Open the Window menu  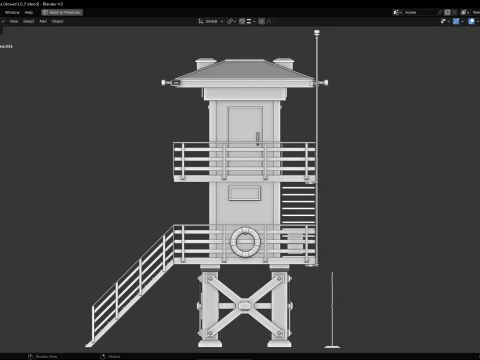[x=12, y=12]
